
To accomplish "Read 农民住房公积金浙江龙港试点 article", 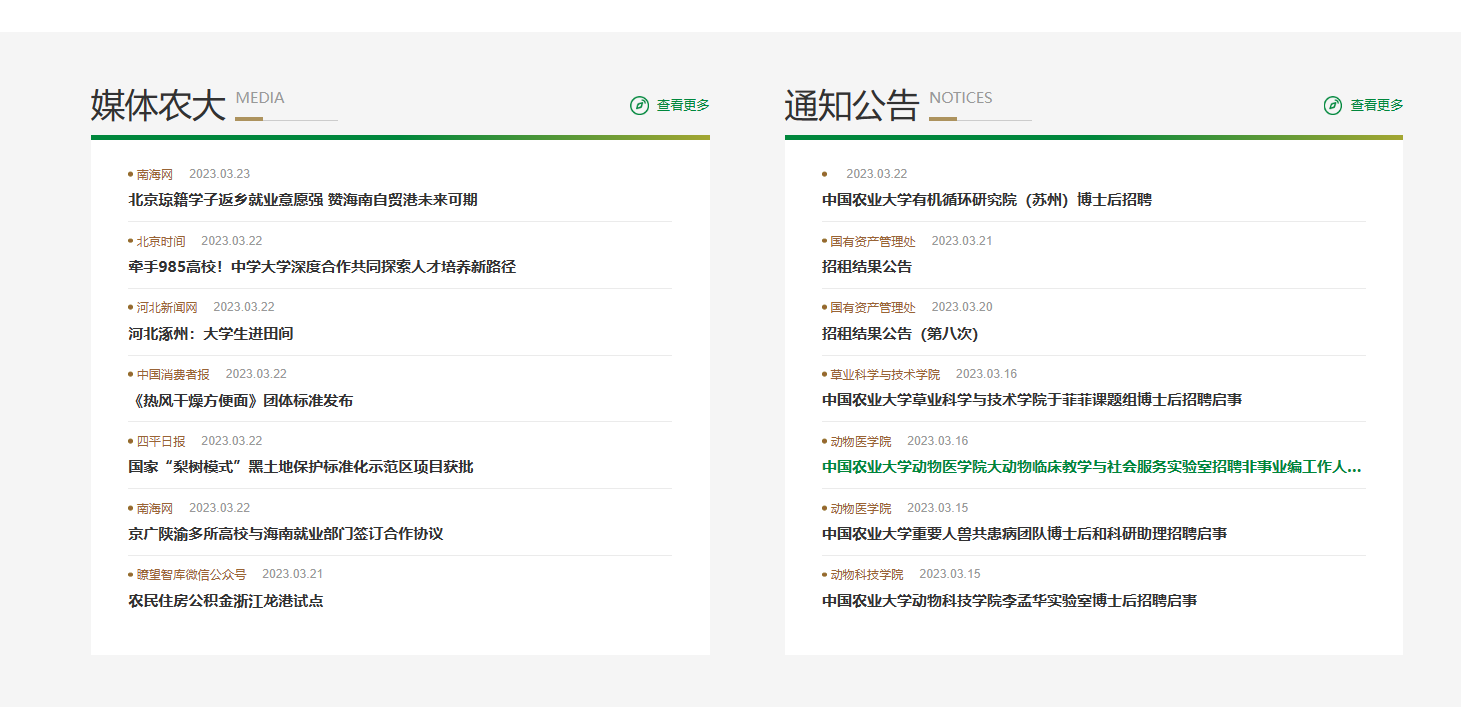I will 225,601.
